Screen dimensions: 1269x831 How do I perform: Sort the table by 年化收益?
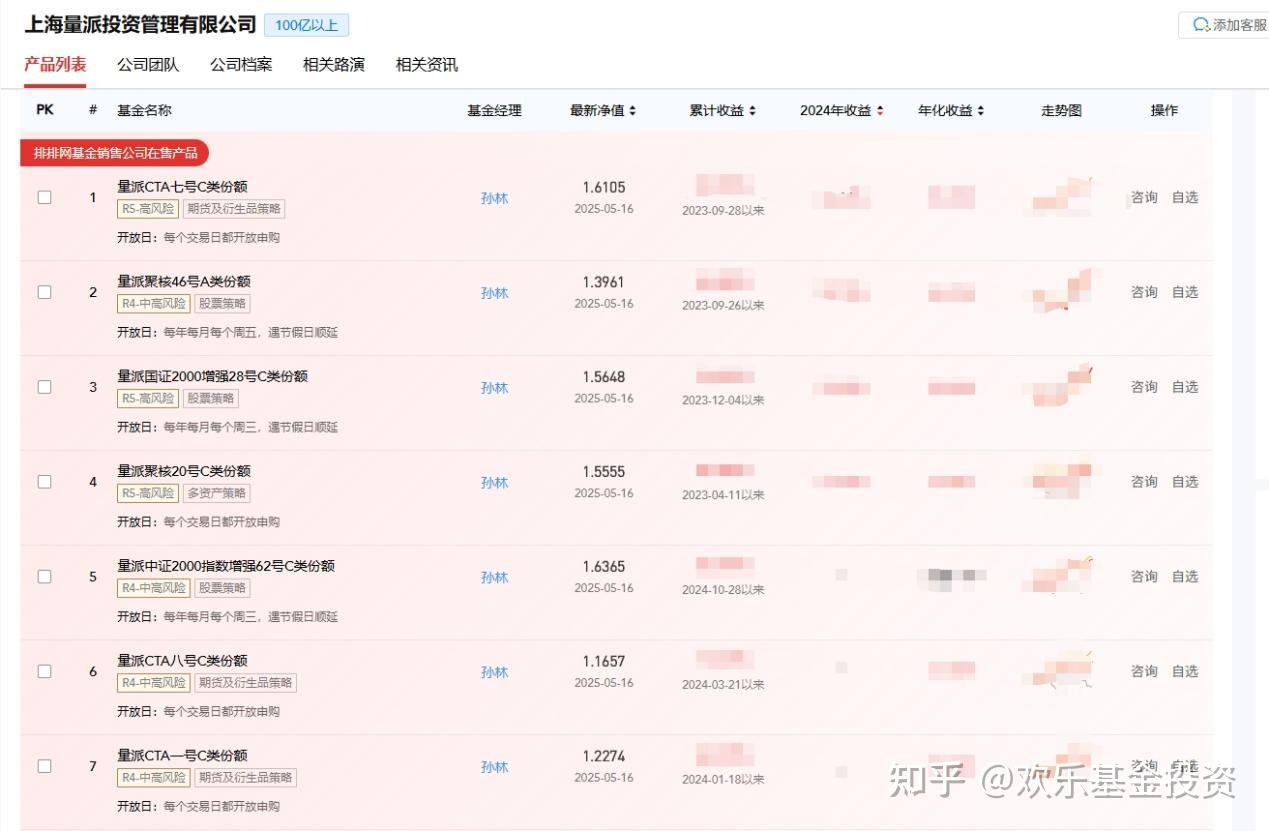point(951,110)
